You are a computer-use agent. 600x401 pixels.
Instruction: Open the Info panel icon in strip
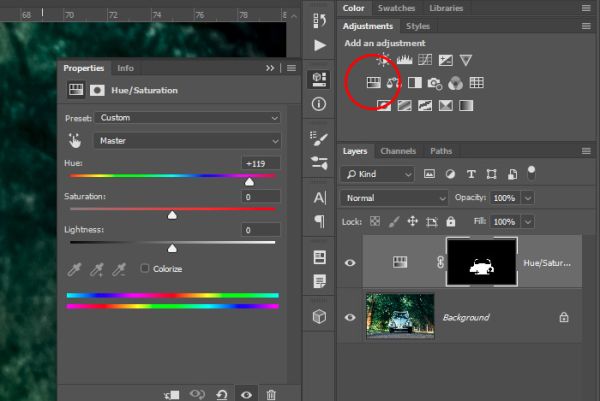point(319,104)
